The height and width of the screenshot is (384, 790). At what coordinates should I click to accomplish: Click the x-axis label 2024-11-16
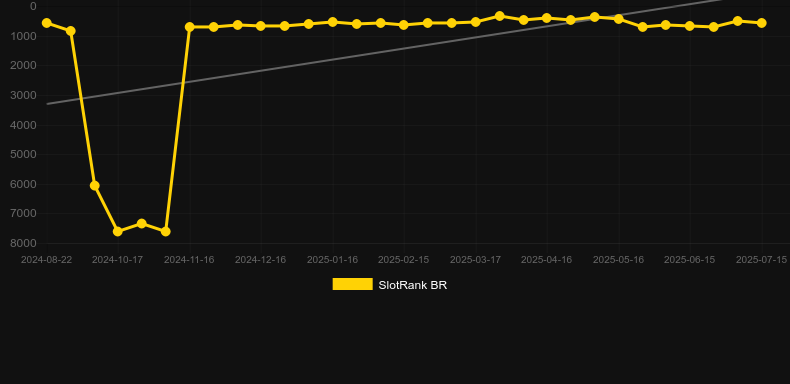point(189,260)
